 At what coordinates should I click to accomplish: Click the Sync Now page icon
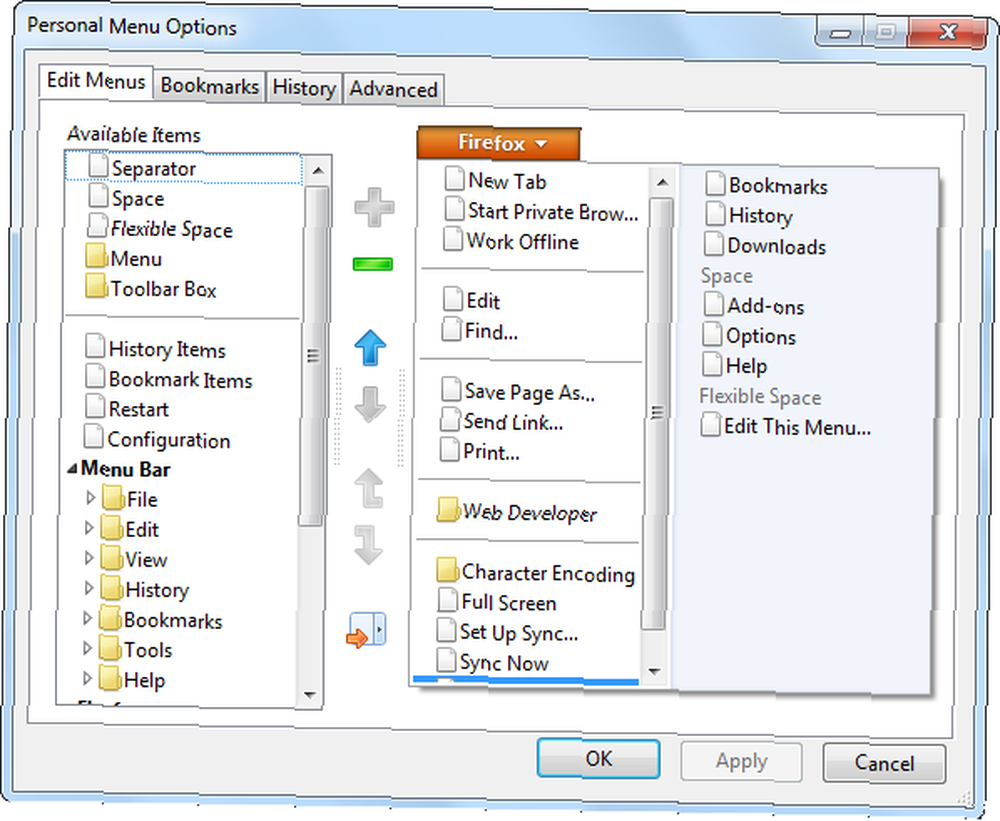446,660
